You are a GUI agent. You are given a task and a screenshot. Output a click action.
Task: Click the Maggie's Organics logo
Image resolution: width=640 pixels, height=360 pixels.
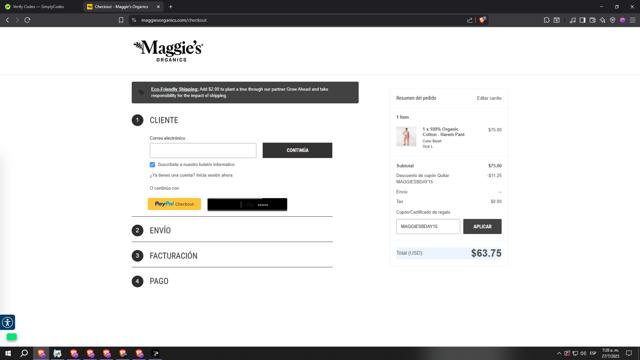(x=168, y=51)
